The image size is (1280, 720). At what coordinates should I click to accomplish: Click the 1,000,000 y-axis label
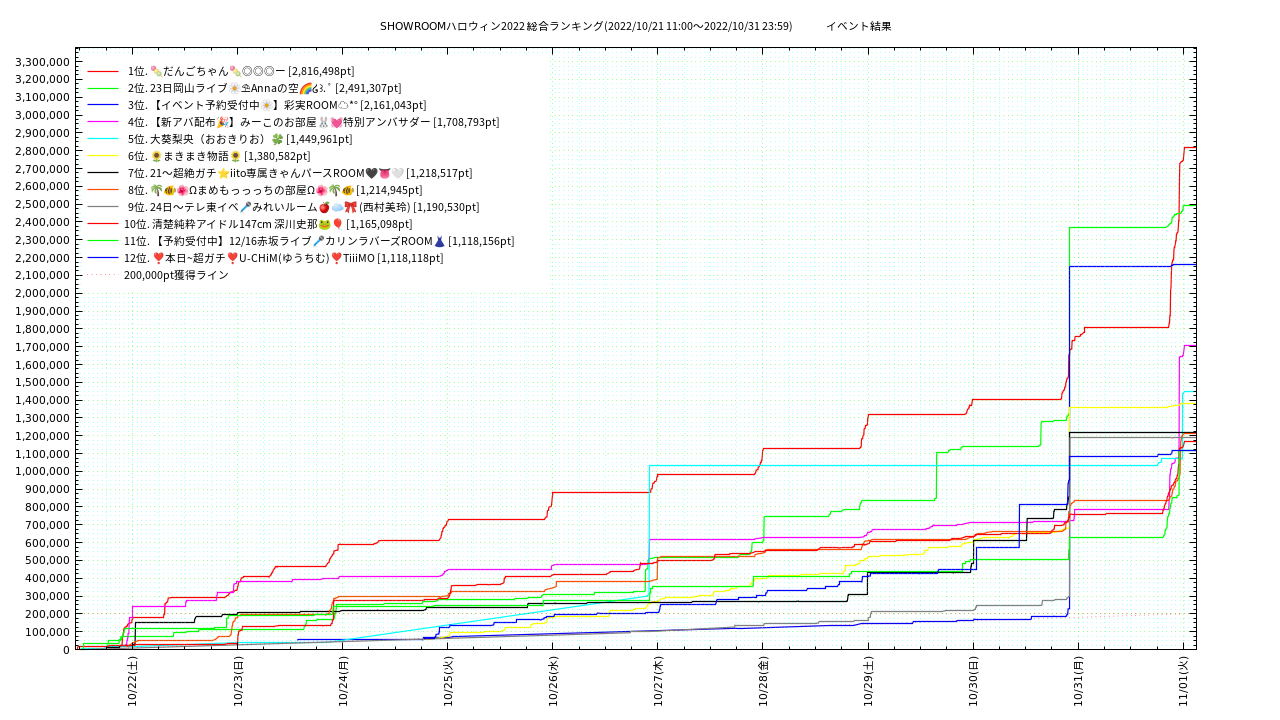tap(42, 471)
